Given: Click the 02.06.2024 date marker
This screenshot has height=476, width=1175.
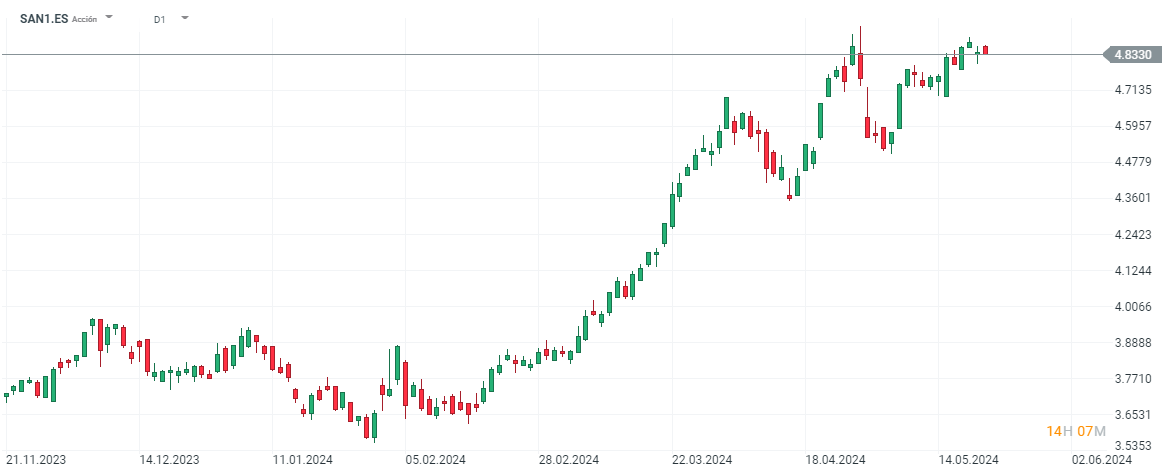Looking at the screenshot, I should coord(1102,460).
